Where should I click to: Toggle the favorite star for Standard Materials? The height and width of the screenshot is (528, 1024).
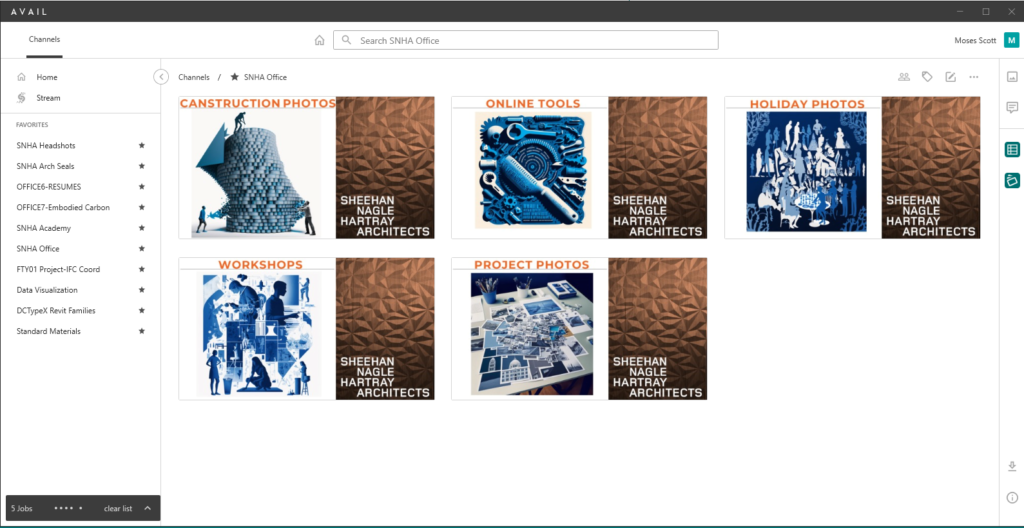[x=142, y=331]
